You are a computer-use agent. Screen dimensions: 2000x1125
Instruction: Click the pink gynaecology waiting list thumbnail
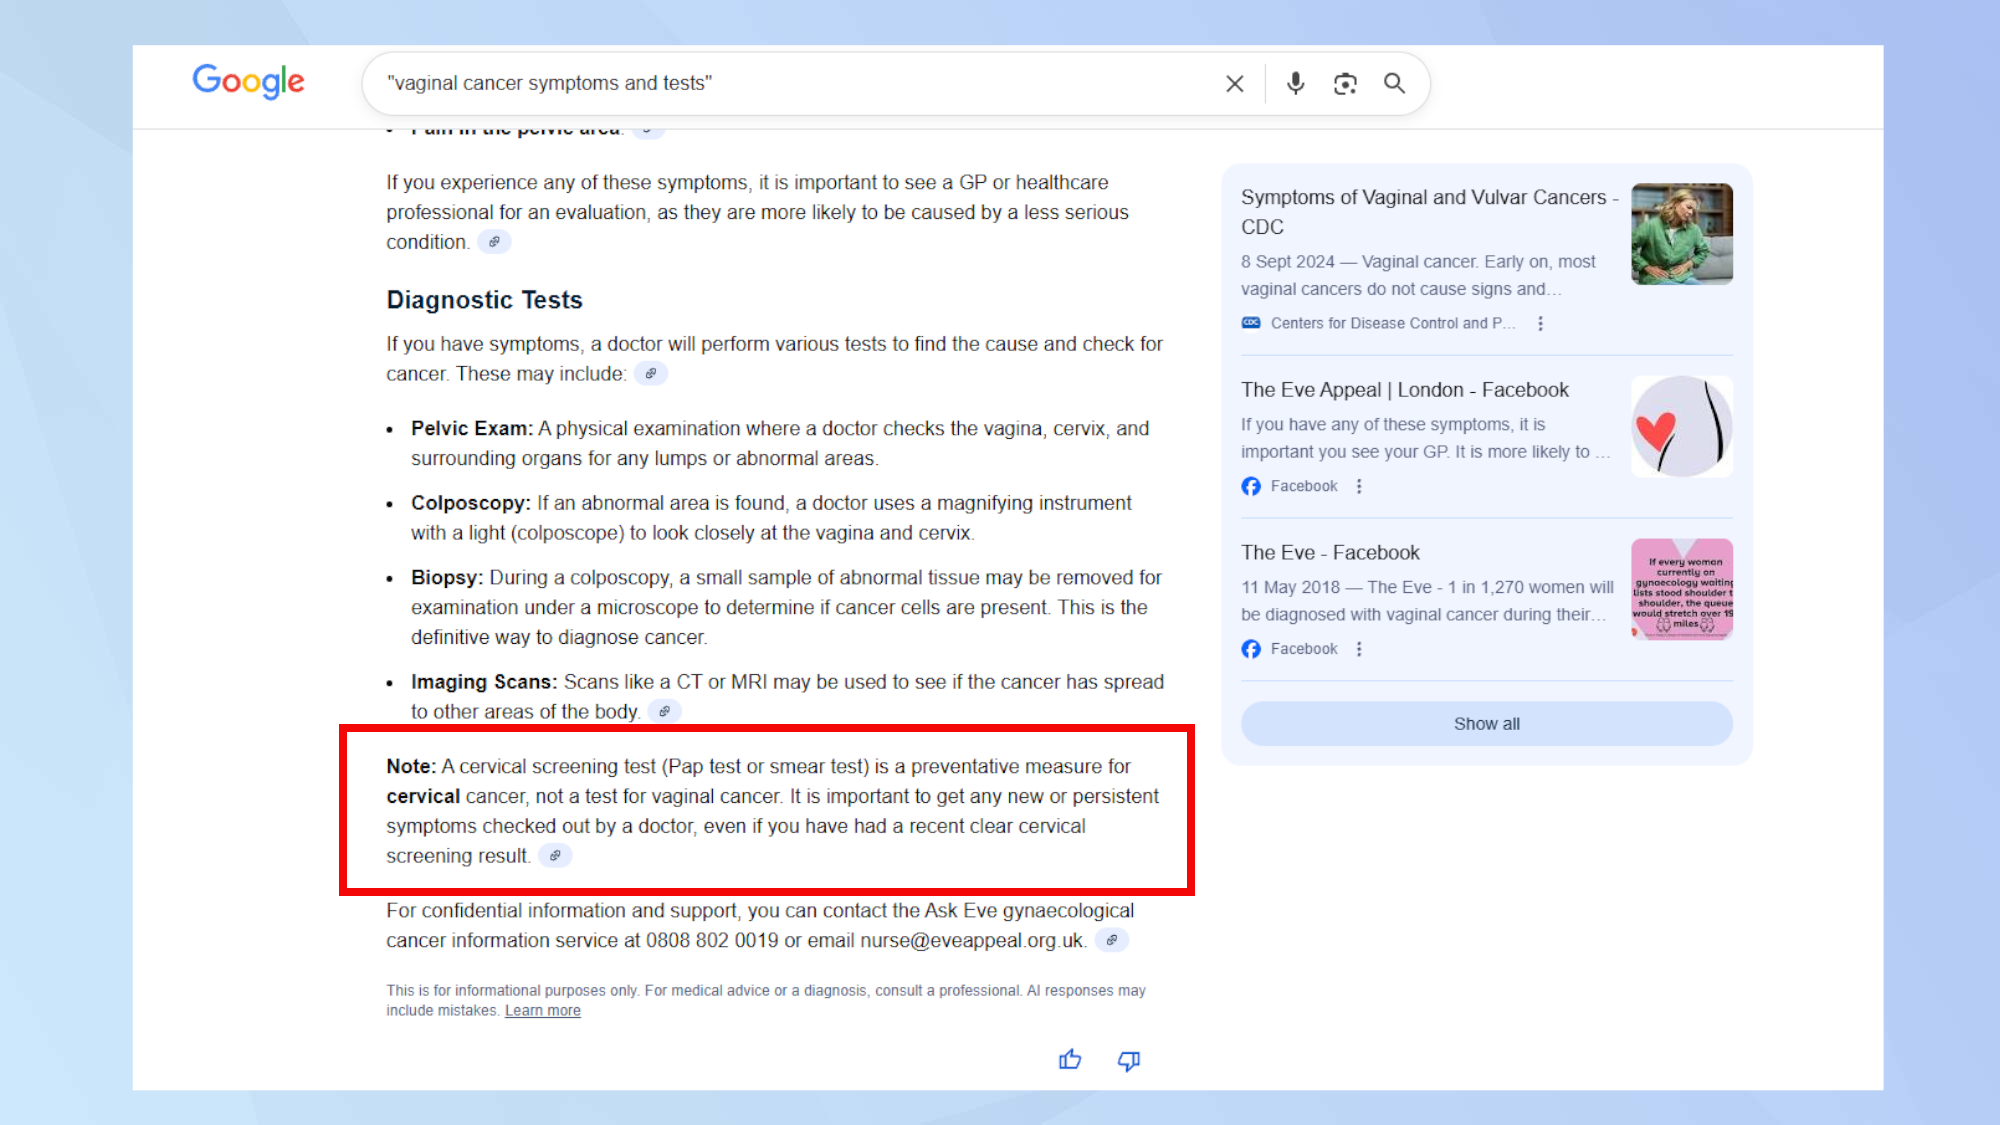coord(1681,589)
